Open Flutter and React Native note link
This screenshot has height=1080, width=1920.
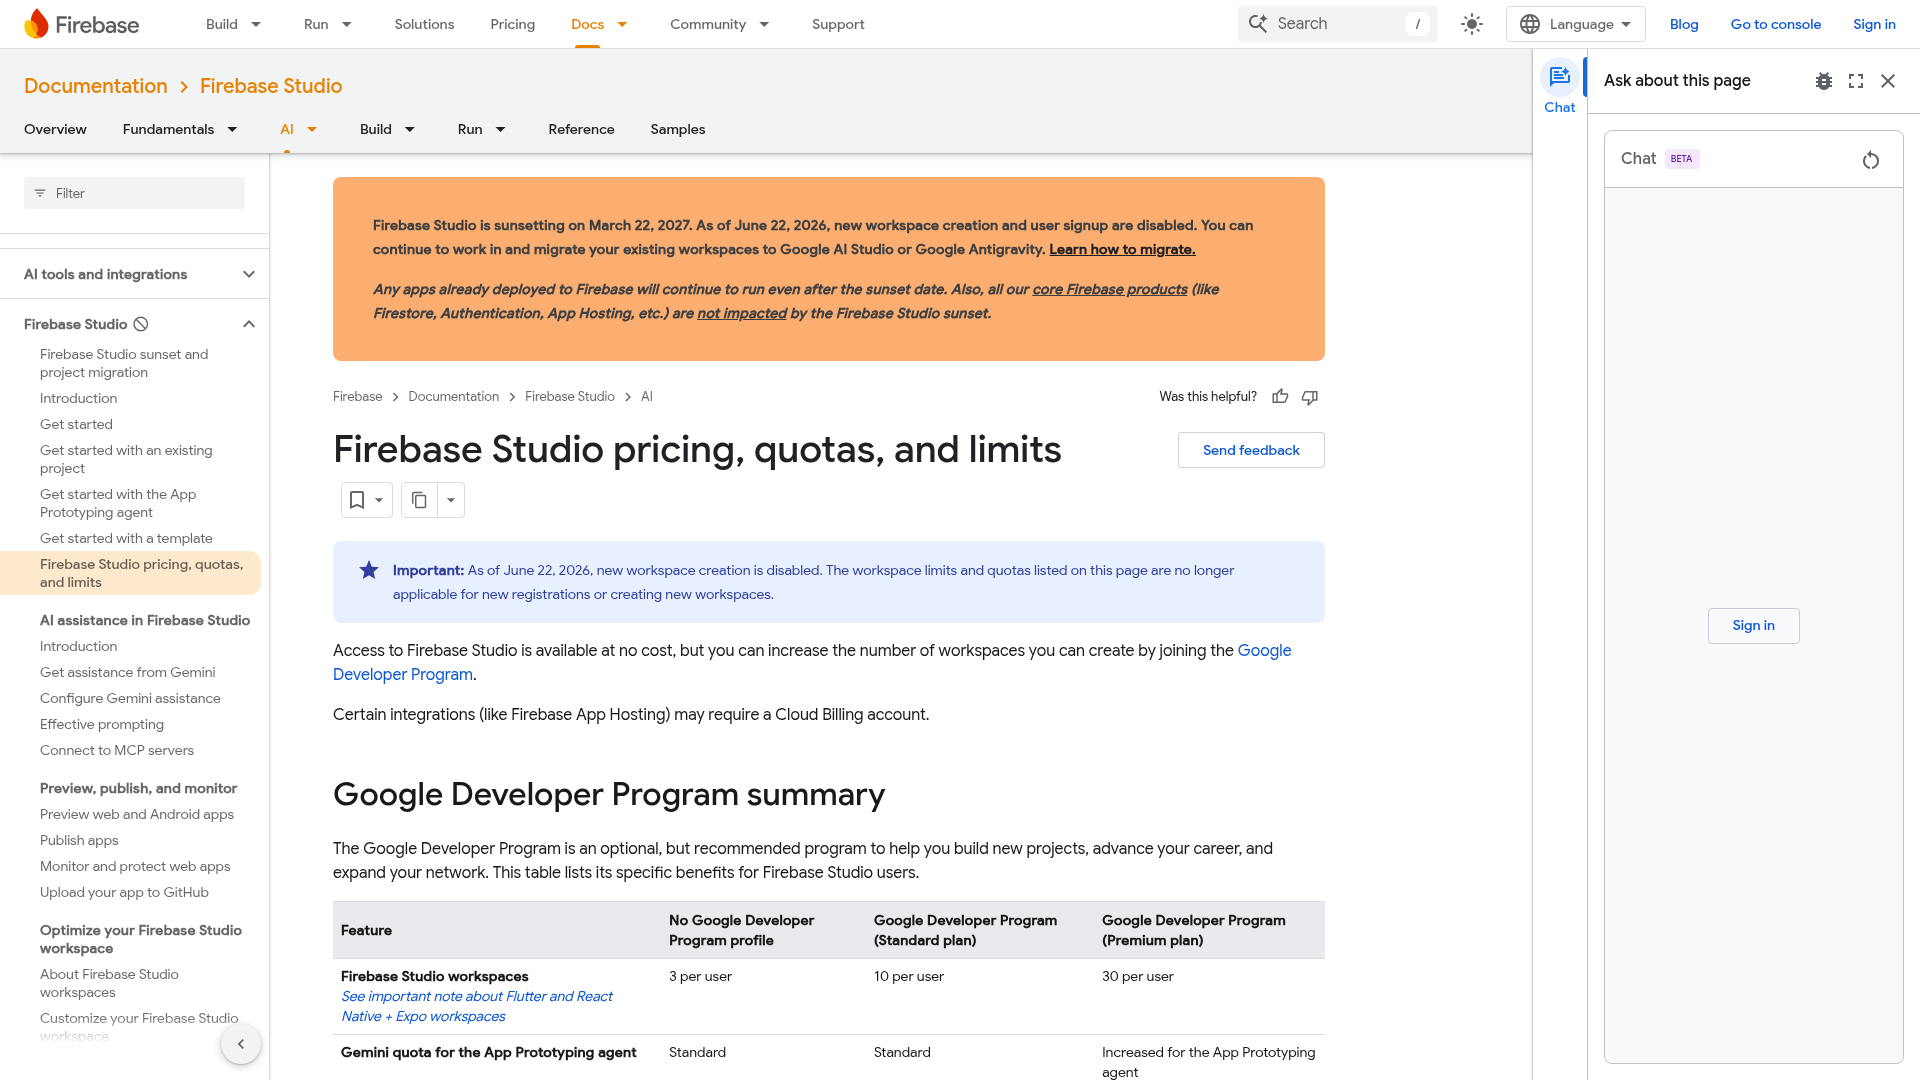click(x=477, y=1006)
